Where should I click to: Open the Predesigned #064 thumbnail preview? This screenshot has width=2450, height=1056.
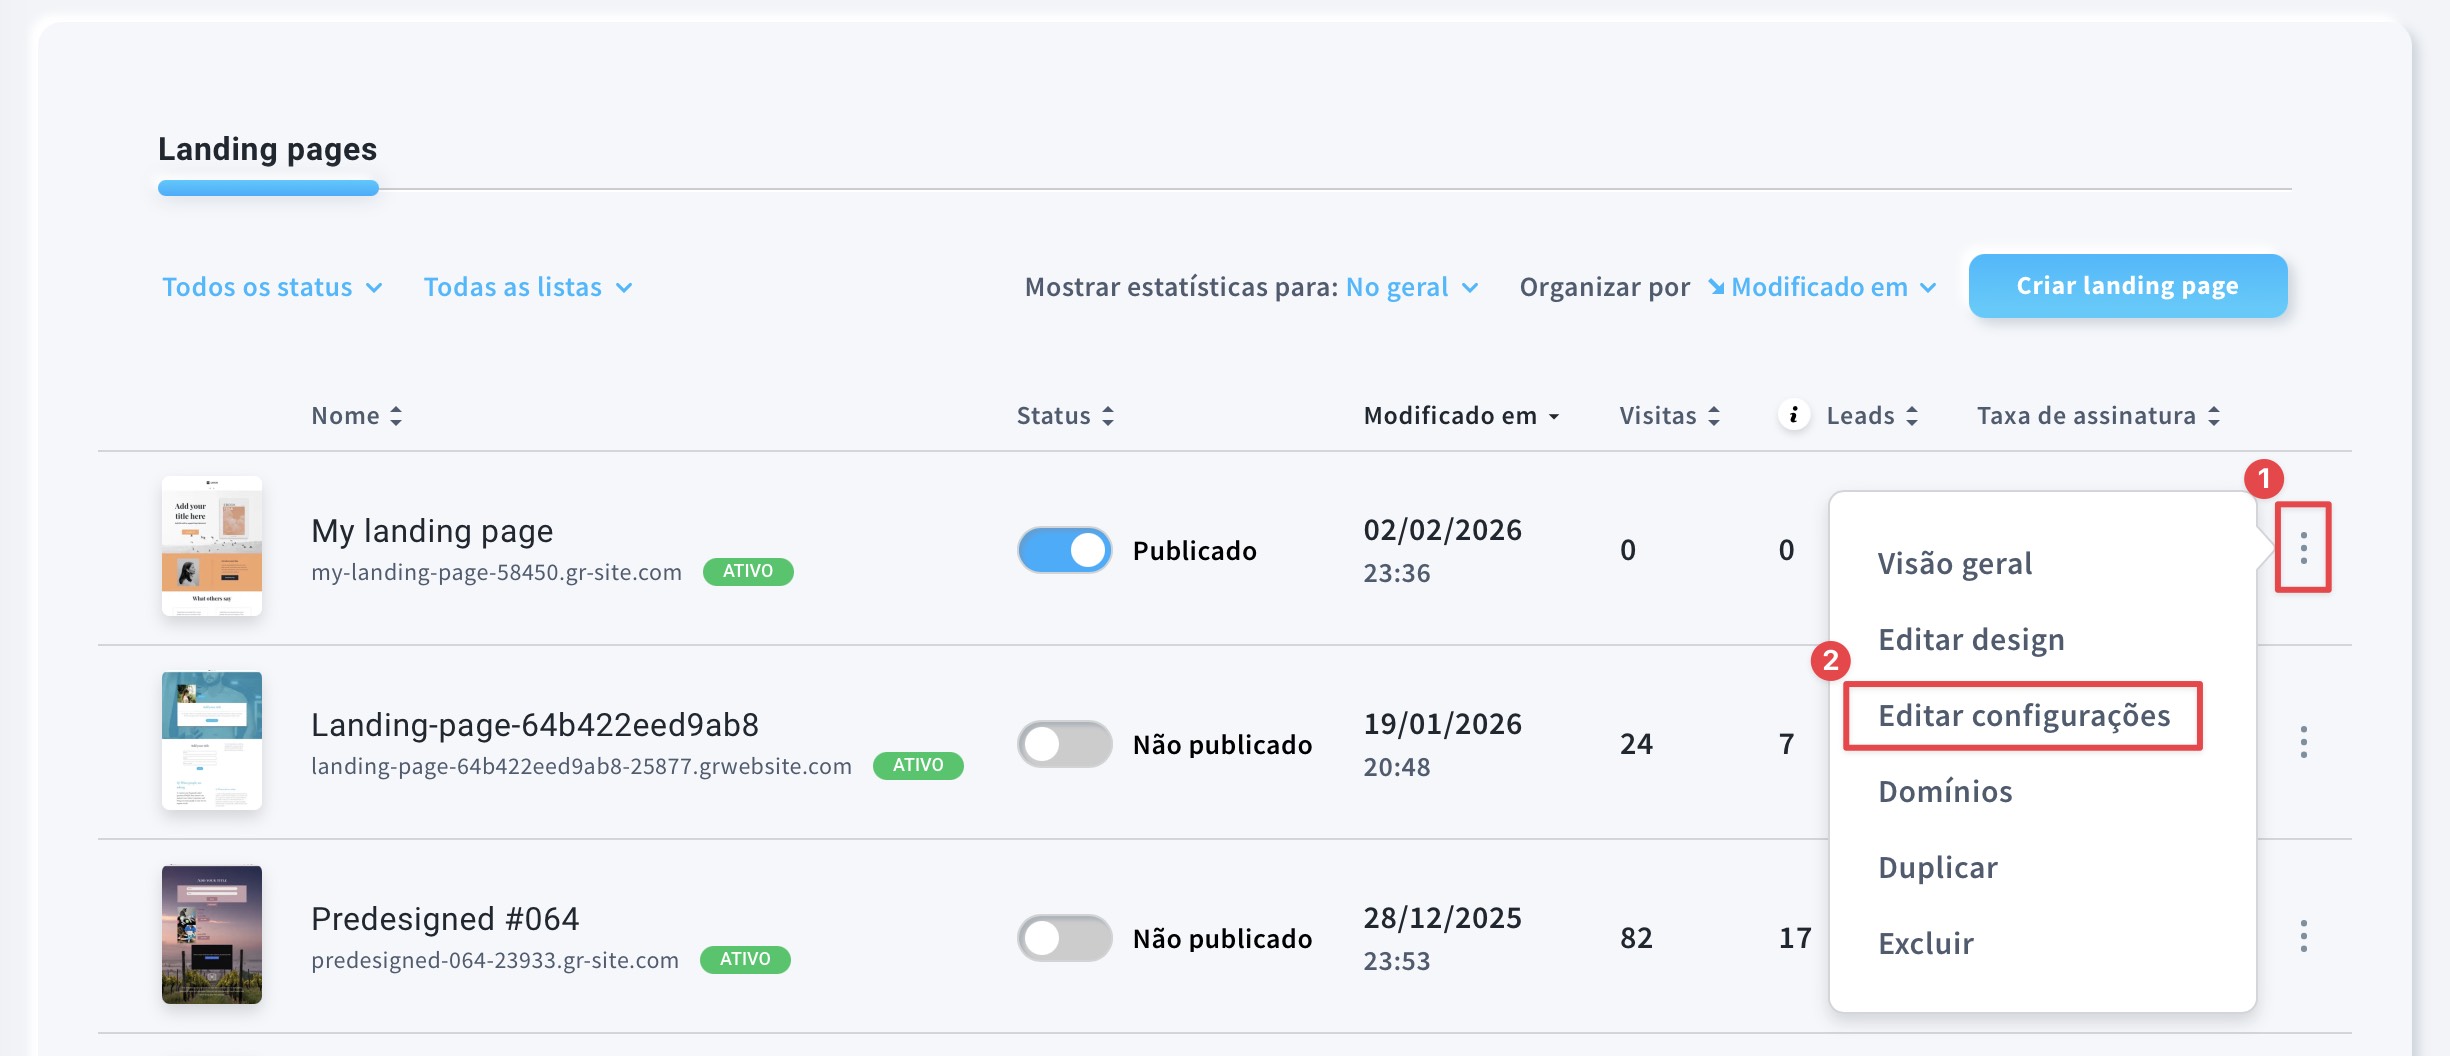coord(212,934)
